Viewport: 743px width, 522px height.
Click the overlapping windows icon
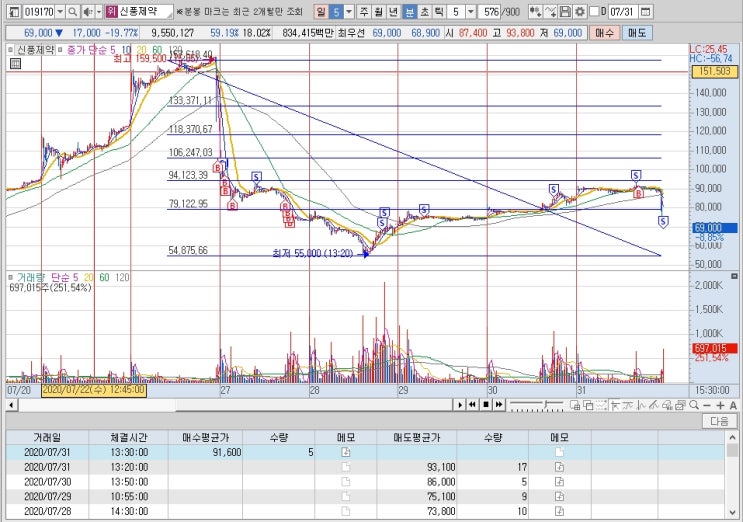(x=588, y=405)
